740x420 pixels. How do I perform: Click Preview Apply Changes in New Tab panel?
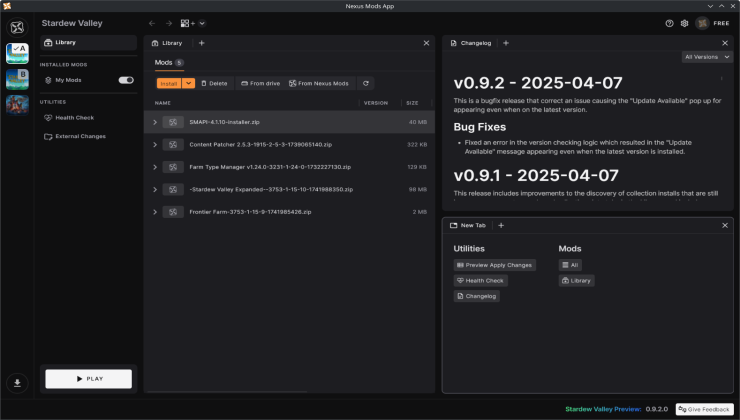pos(494,265)
